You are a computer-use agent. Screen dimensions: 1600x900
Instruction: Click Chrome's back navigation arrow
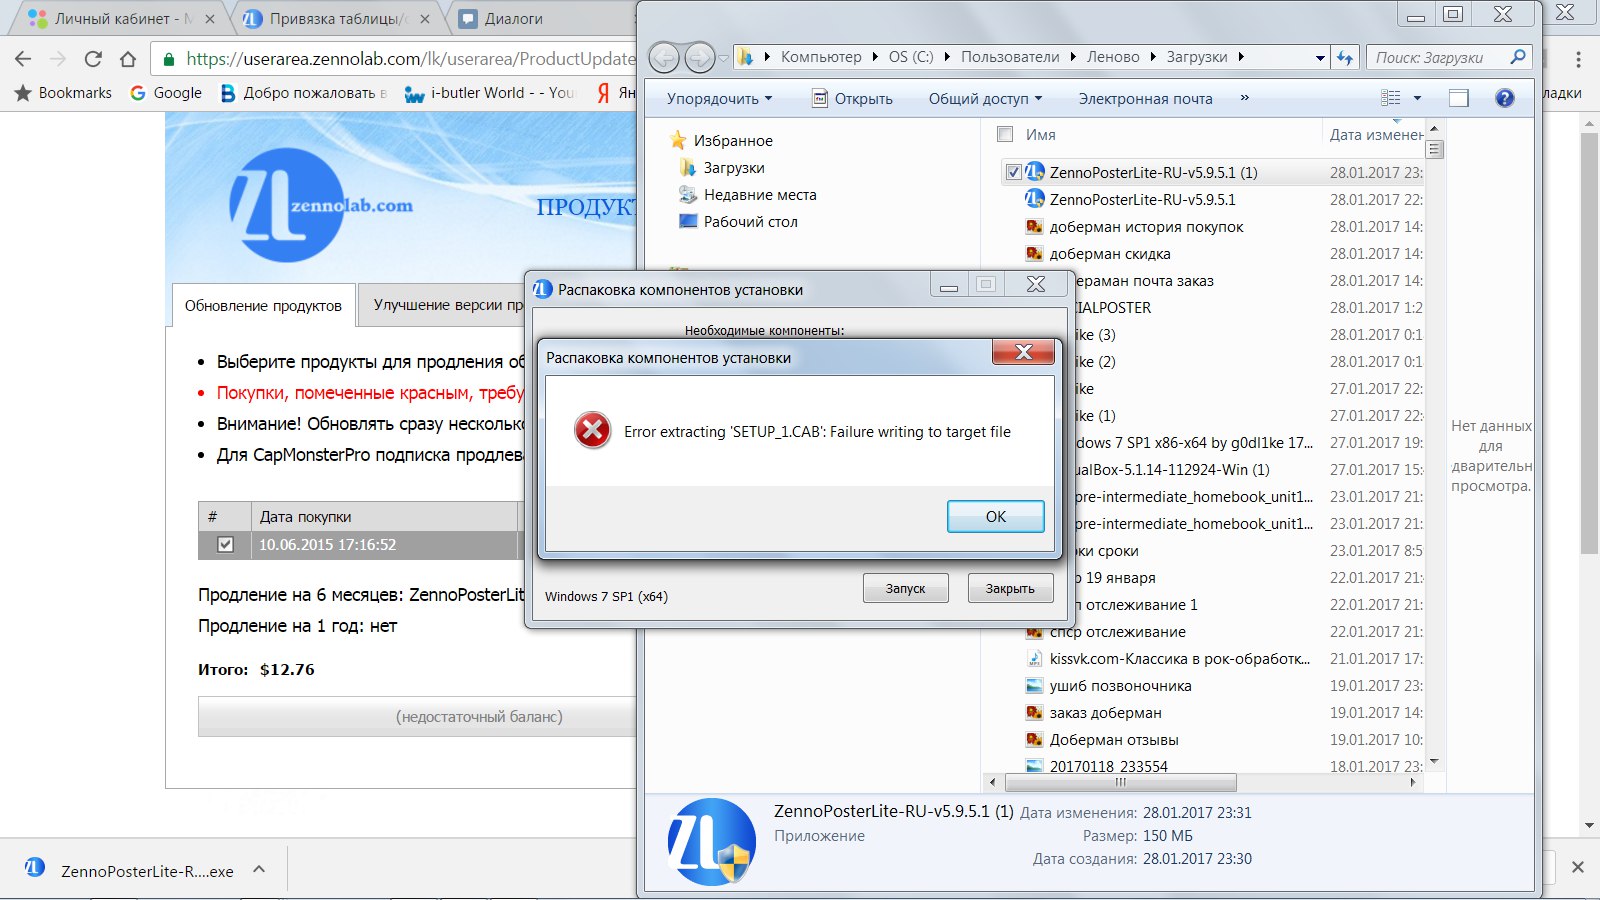[x=23, y=59]
